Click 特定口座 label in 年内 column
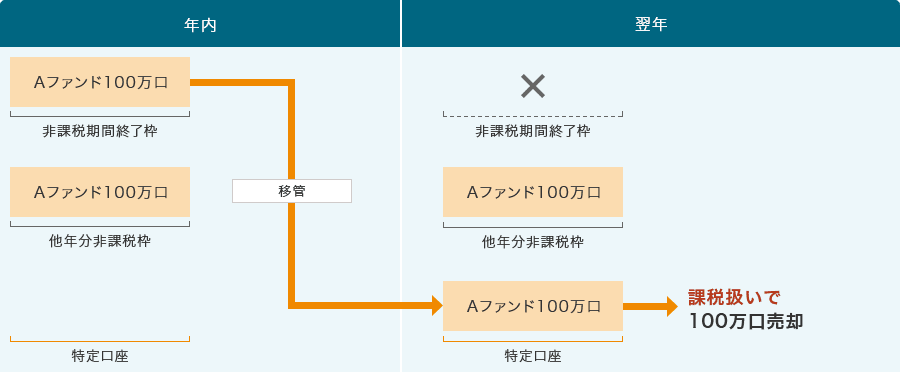 click(x=100, y=356)
